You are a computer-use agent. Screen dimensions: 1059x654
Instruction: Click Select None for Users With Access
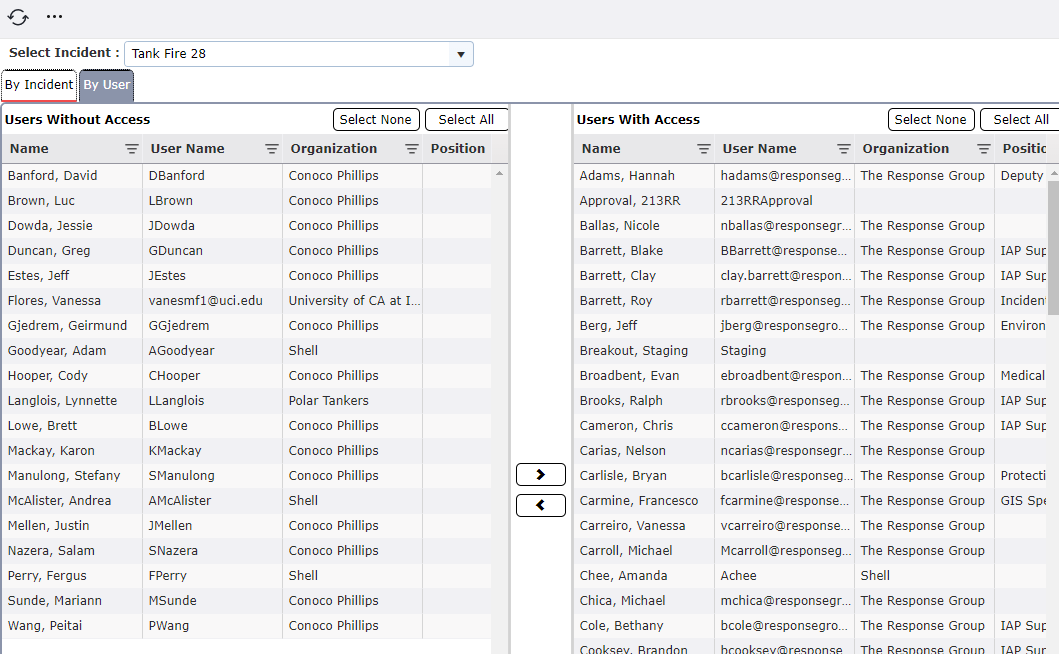tap(931, 119)
